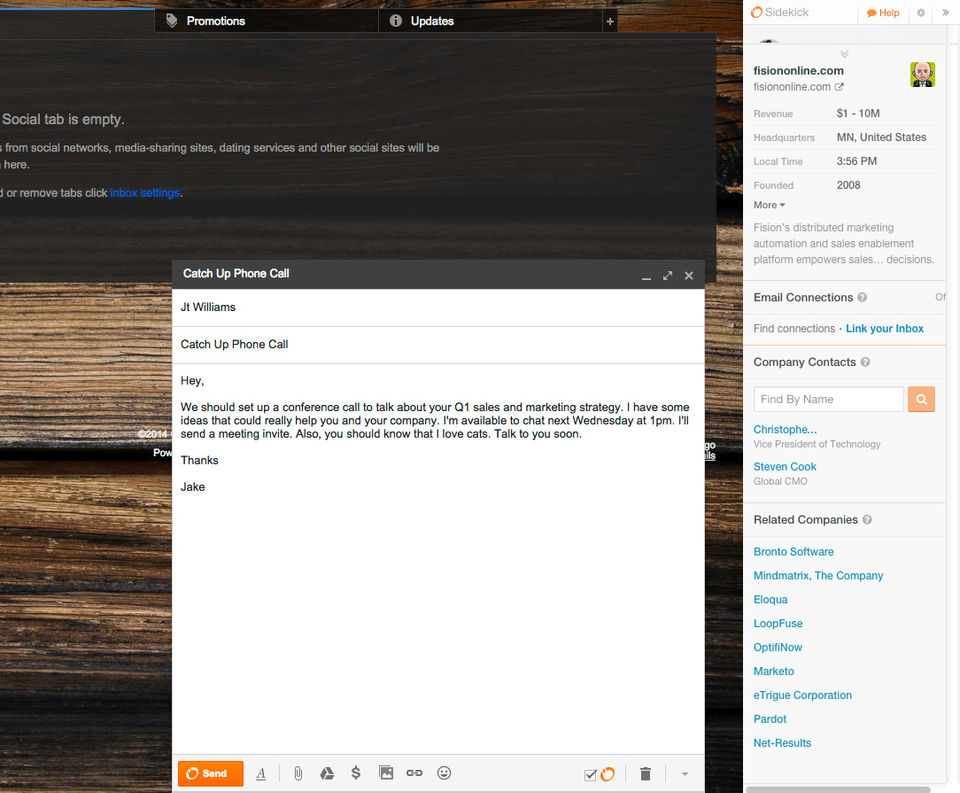Image resolution: width=960 pixels, height=793 pixels.
Task: Click the orange Sidekick logo in compose toolbar
Action: (x=607, y=774)
